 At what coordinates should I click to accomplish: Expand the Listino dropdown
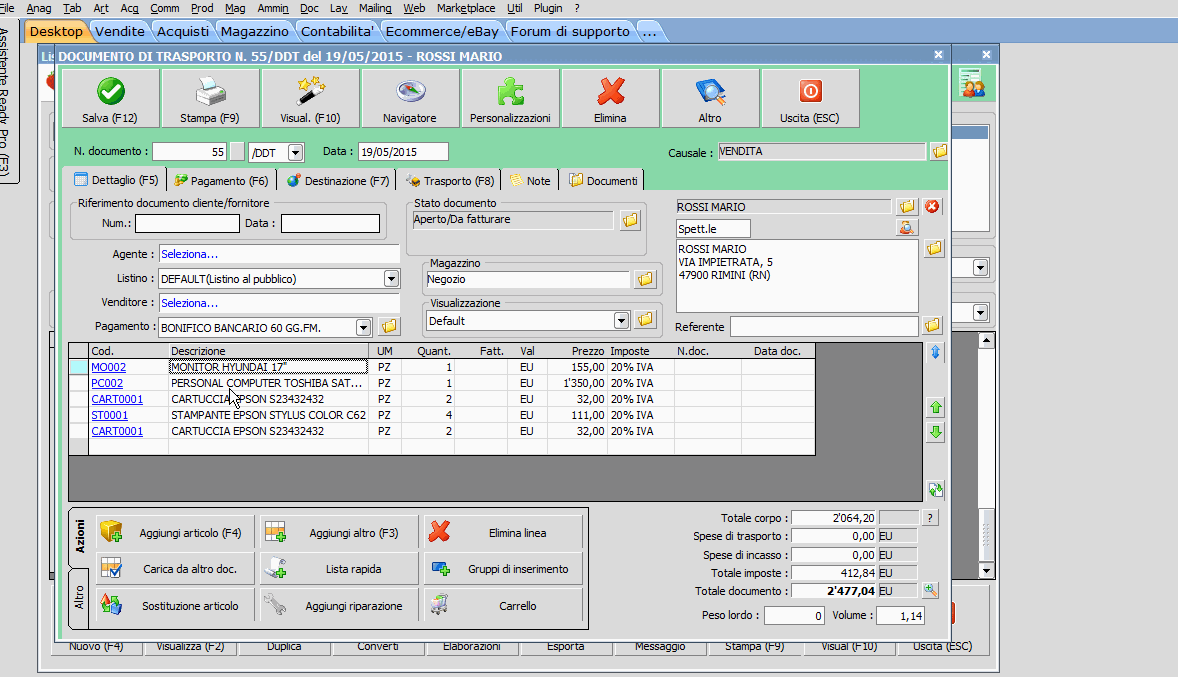tap(391, 279)
